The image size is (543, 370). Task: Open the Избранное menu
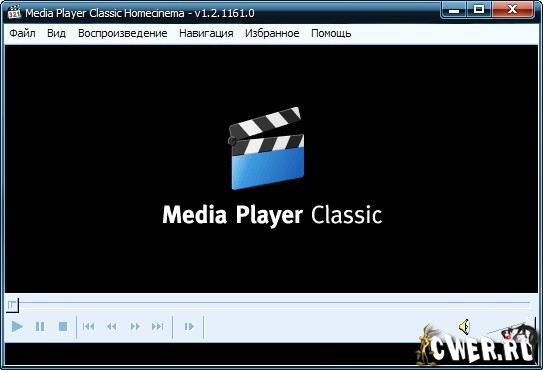272,33
